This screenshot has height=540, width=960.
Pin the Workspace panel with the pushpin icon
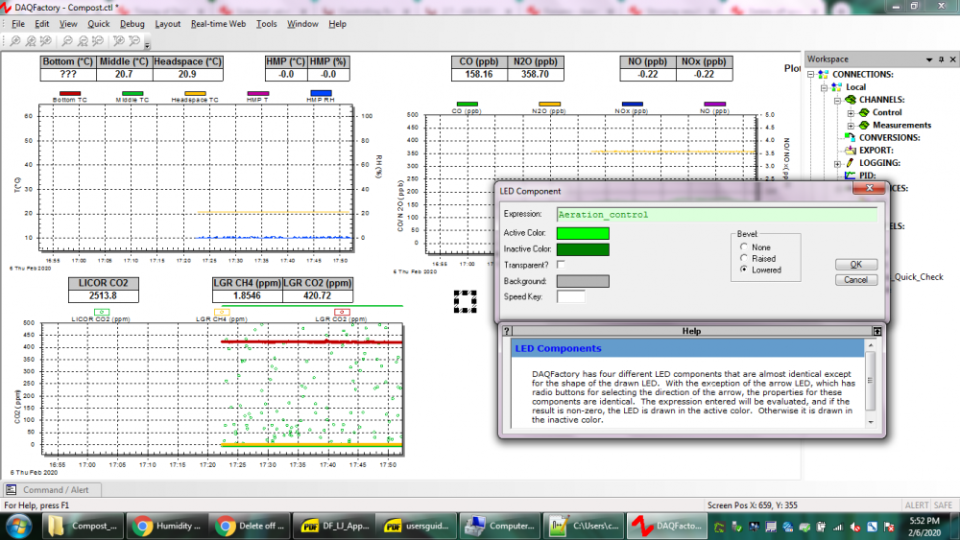[941, 59]
